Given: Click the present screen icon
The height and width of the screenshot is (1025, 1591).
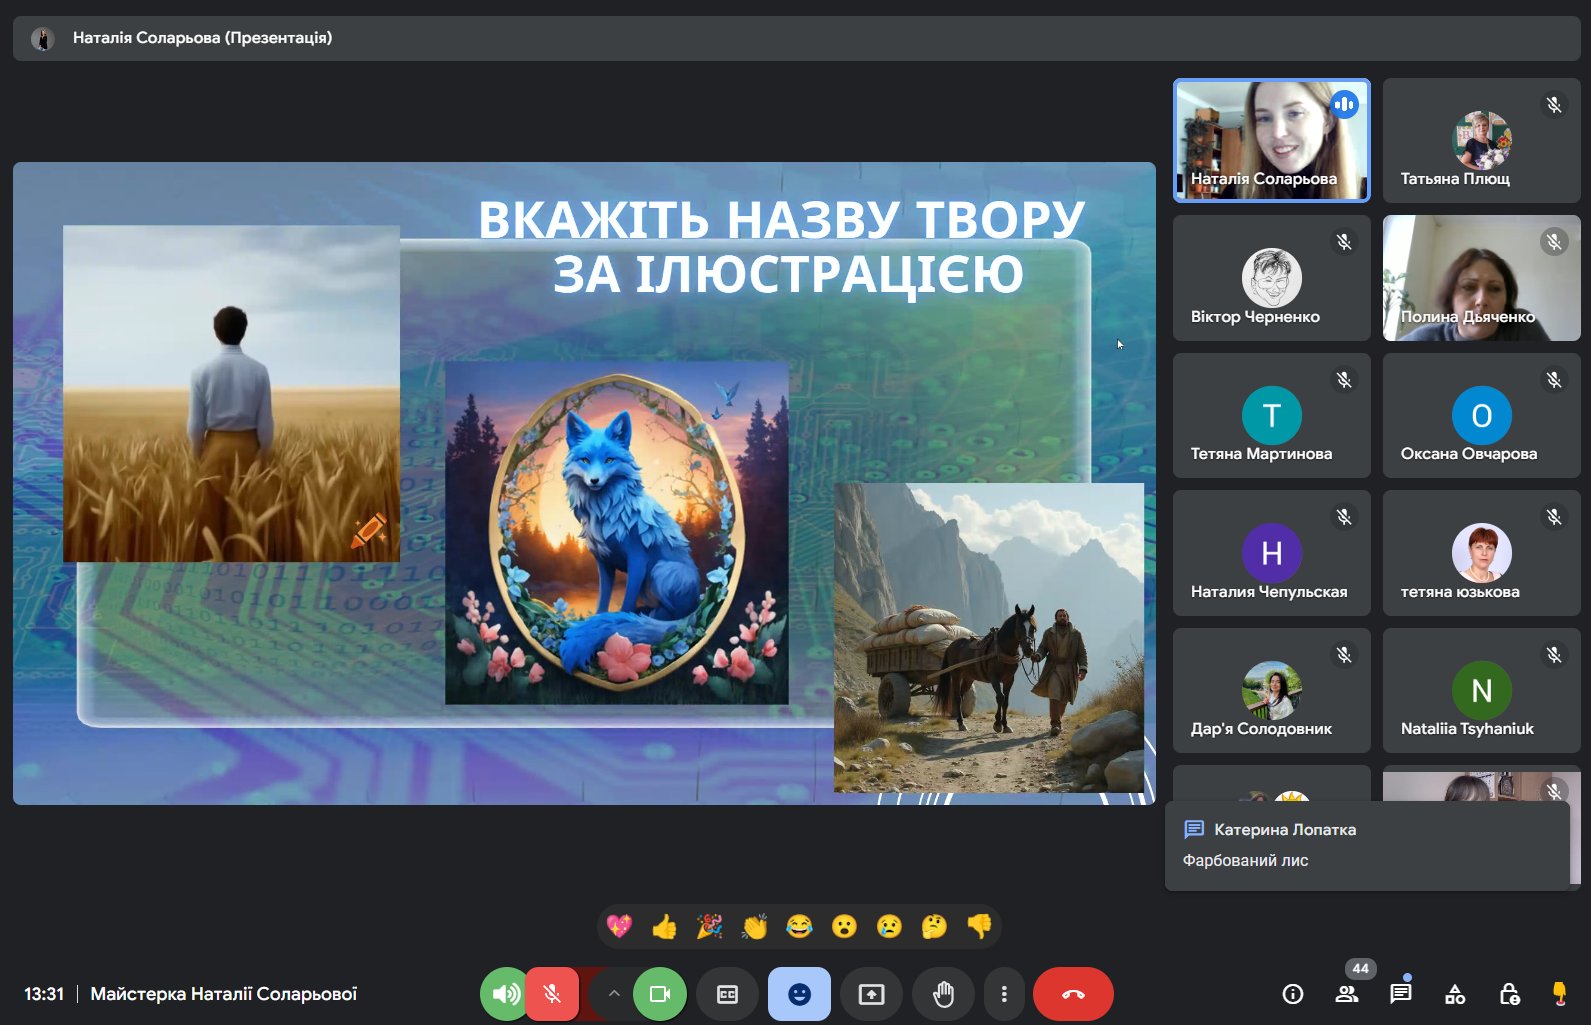Looking at the screenshot, I should tap(871, 994).
